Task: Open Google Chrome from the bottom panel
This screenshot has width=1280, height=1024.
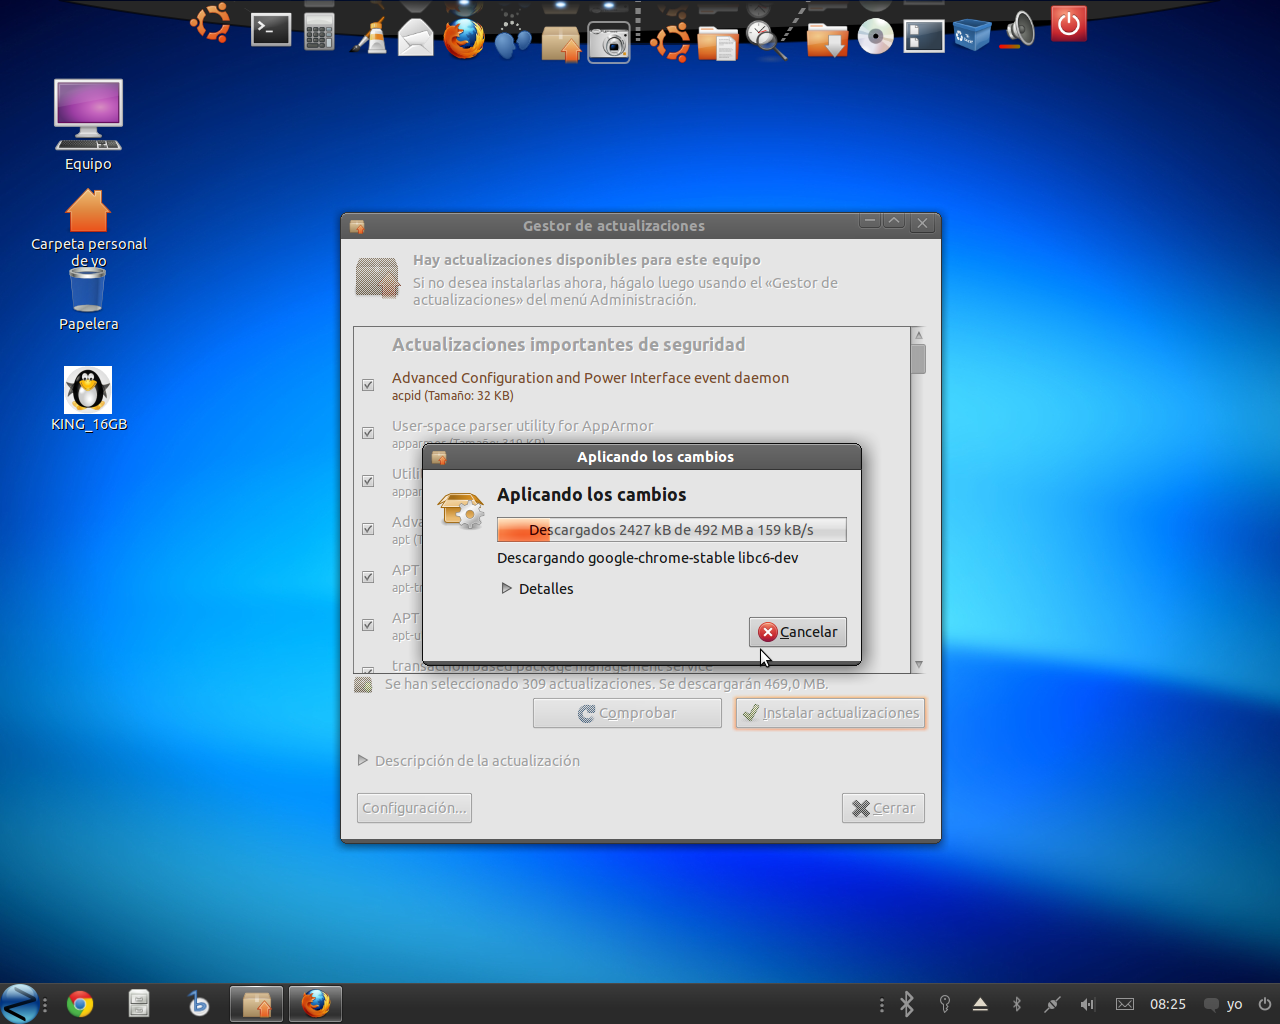Action: [80, 1003]
